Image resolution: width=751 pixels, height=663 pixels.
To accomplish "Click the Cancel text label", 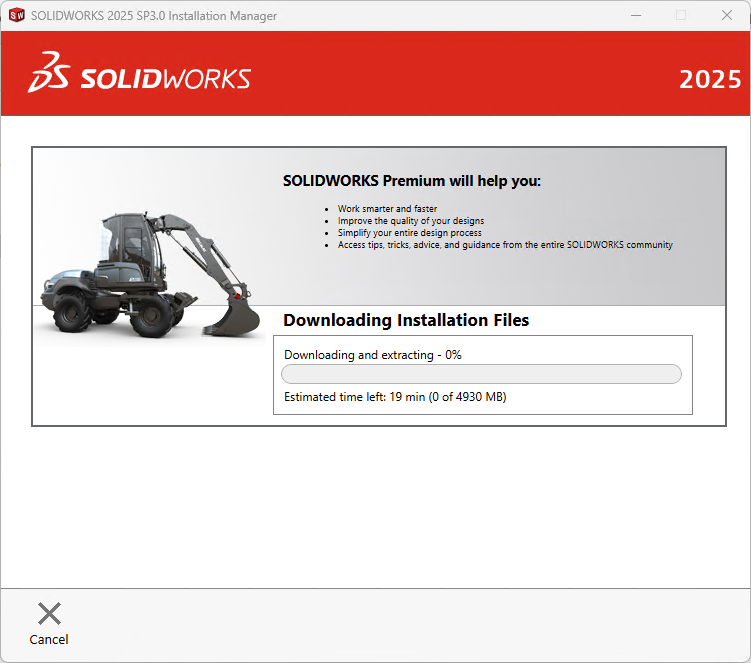I will tap(49, 640).
